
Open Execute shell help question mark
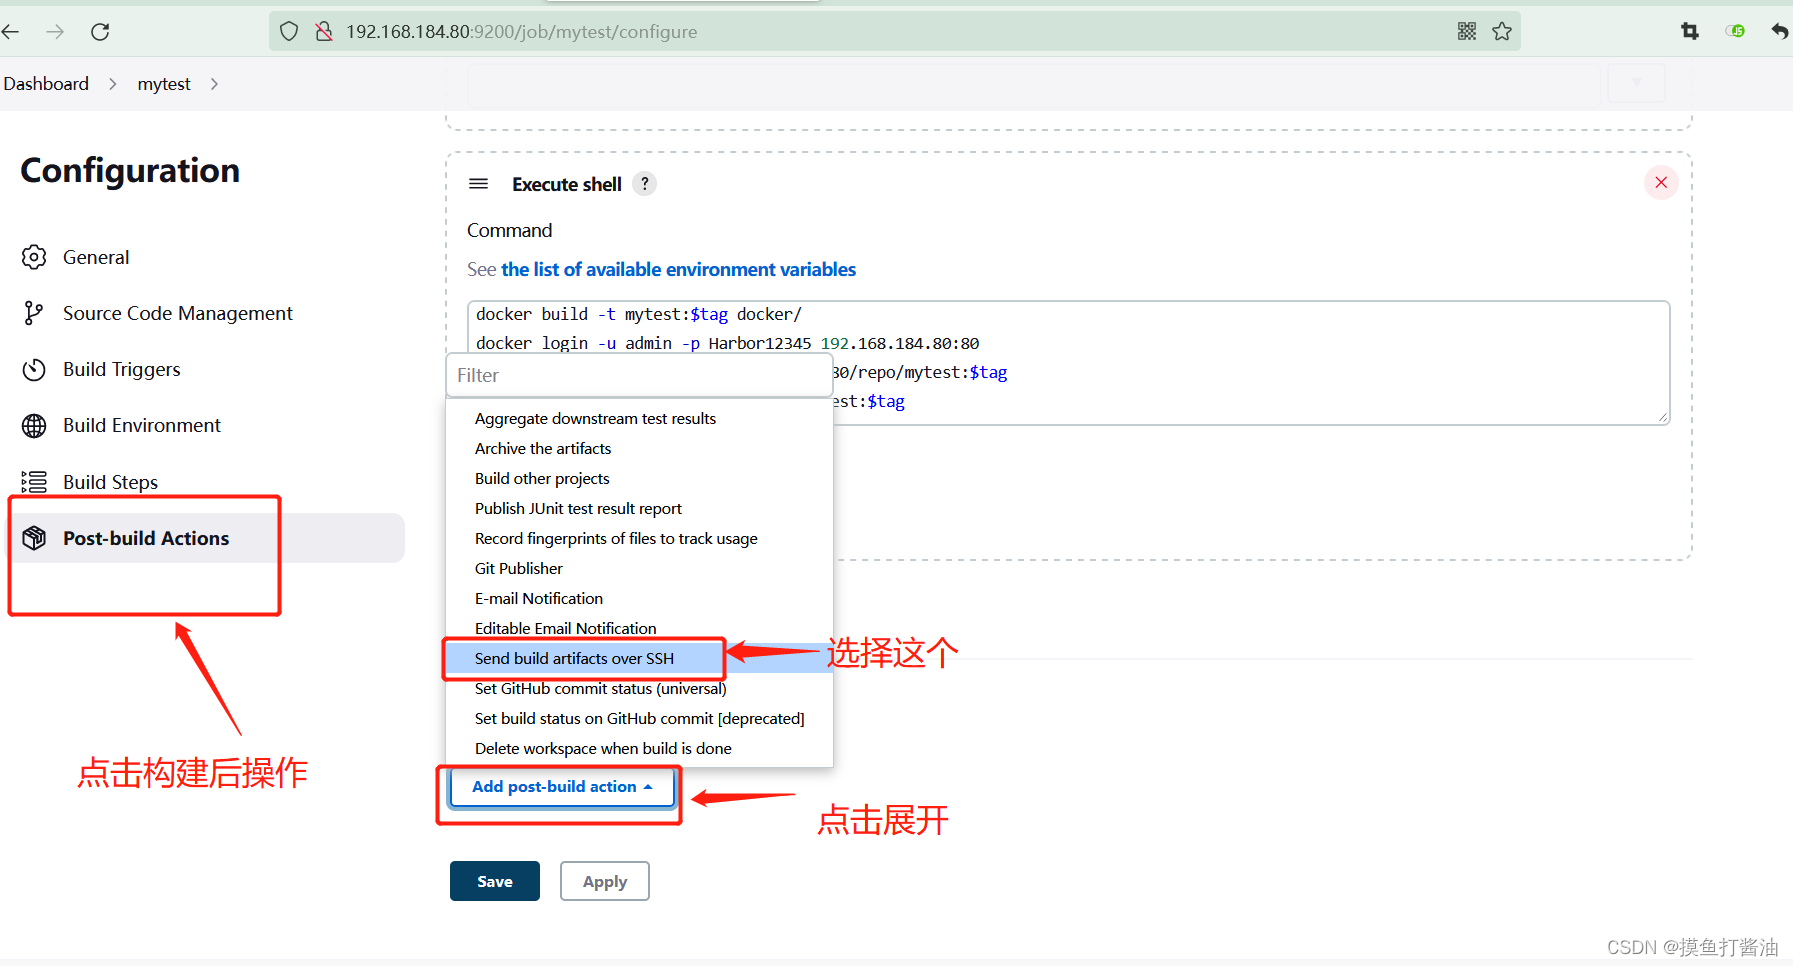(645, 184)
